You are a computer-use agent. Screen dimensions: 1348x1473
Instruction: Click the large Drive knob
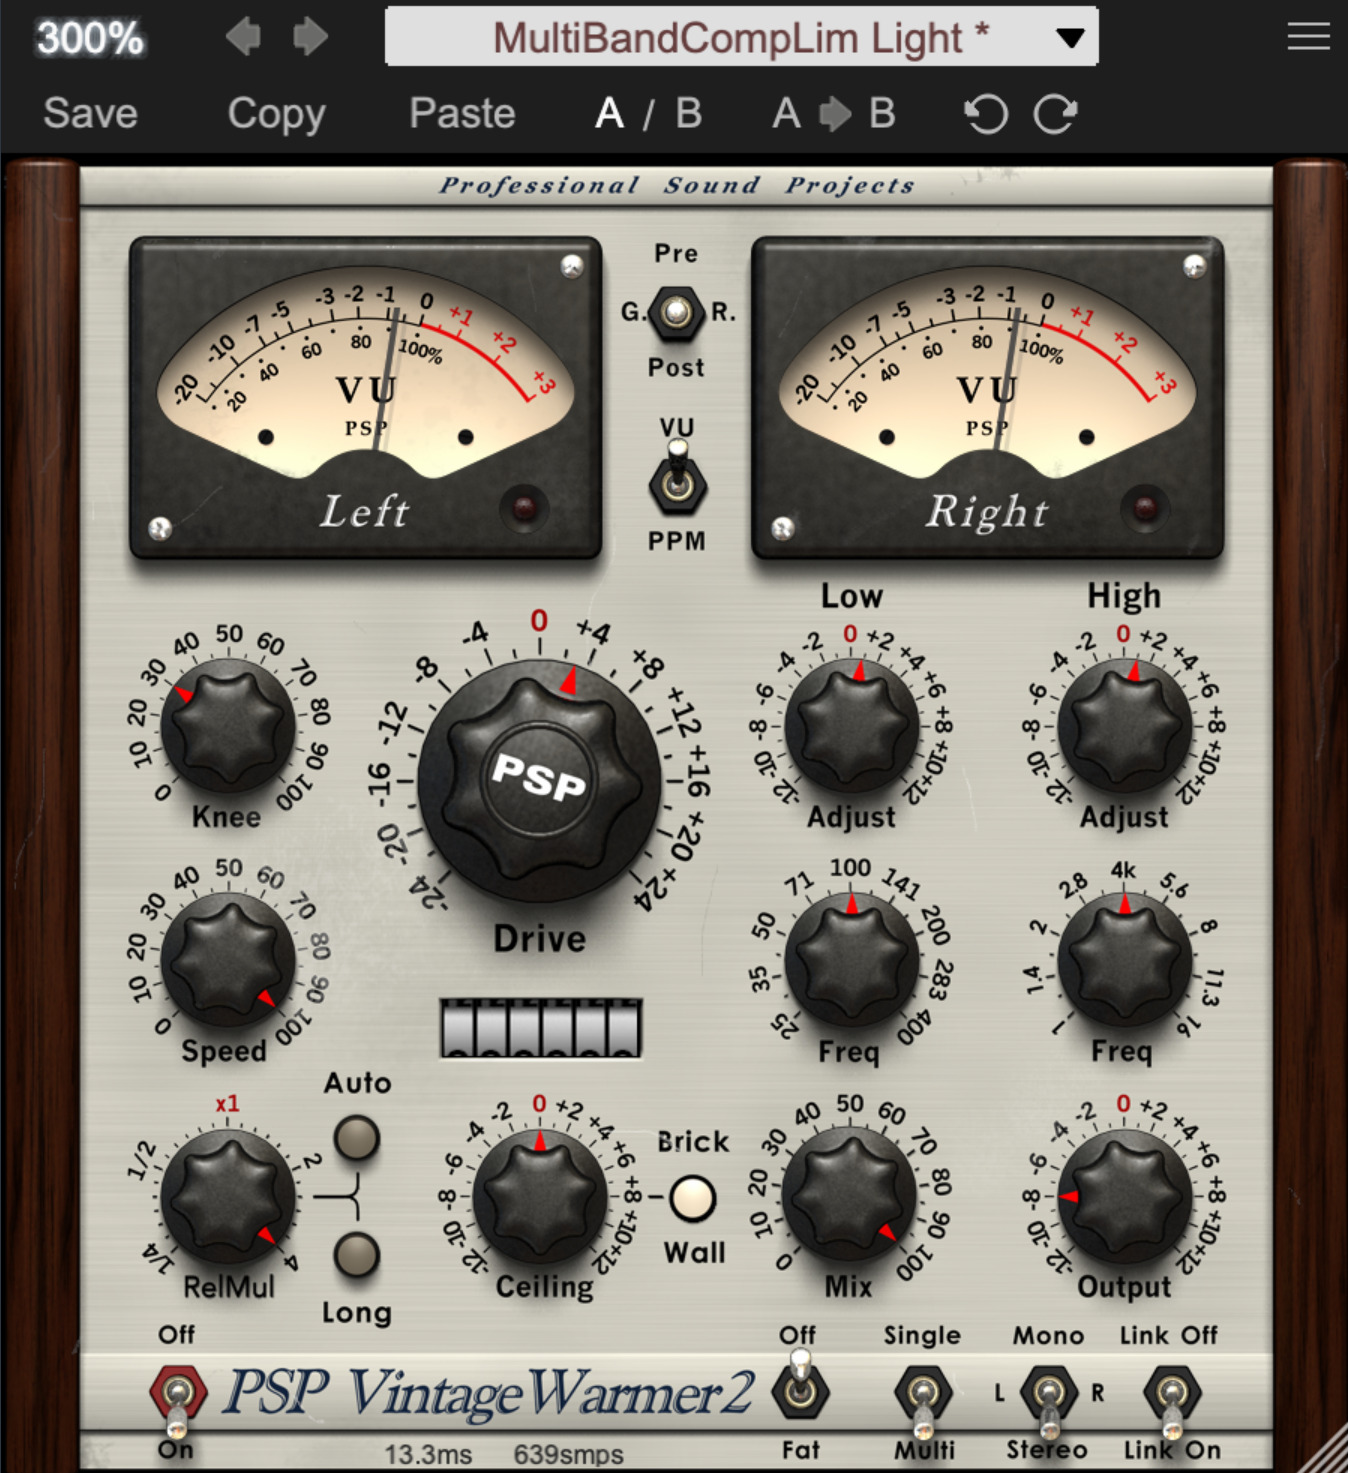point(540,780)
